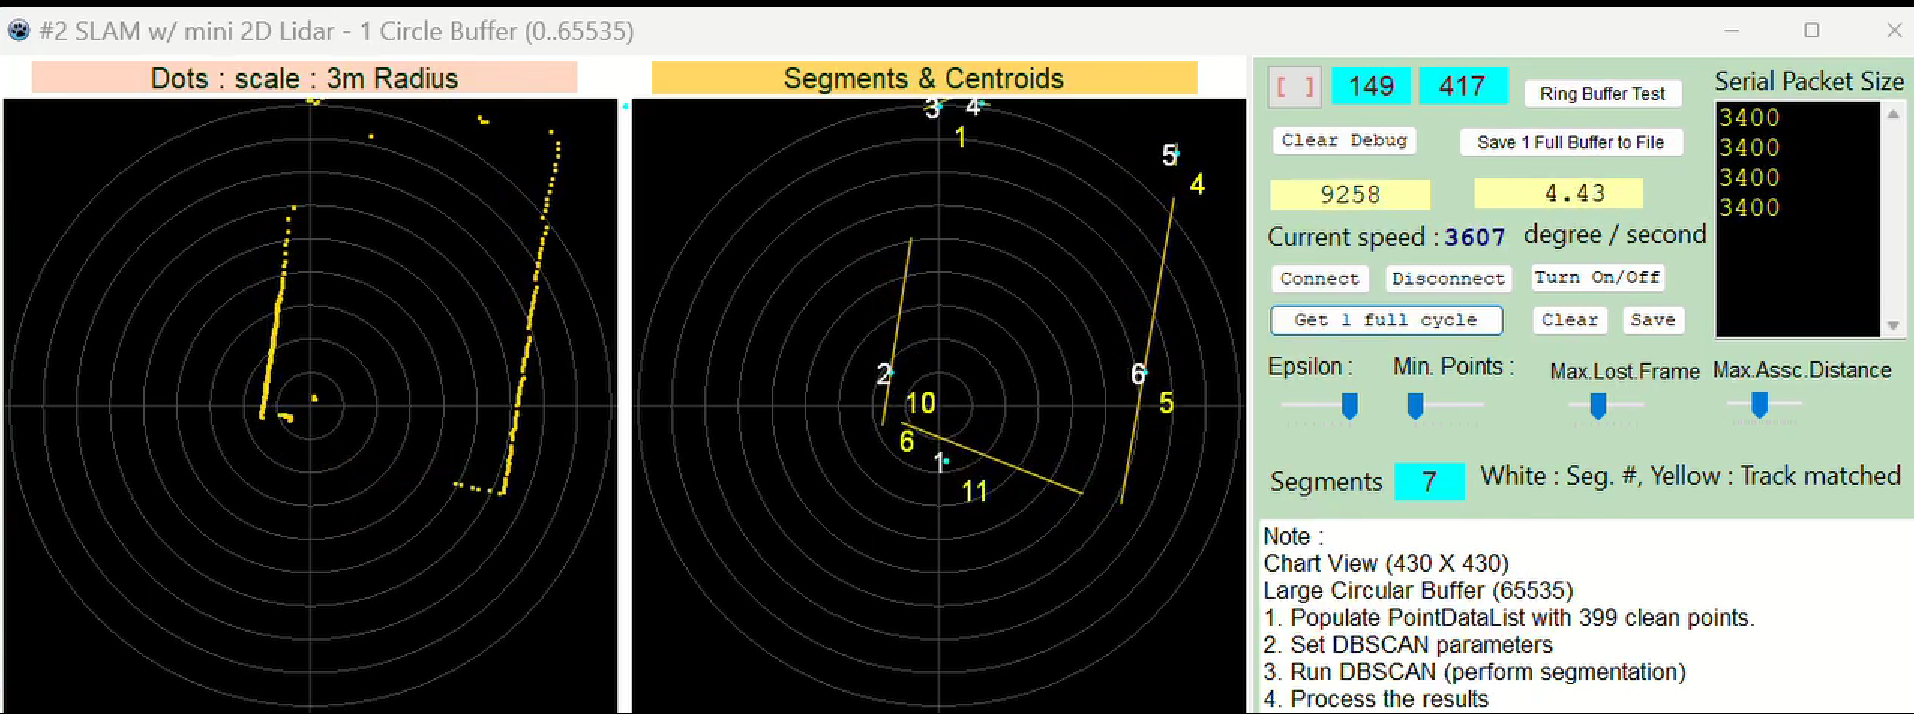Click Get 1 full cycle button

click(1386, 320)
